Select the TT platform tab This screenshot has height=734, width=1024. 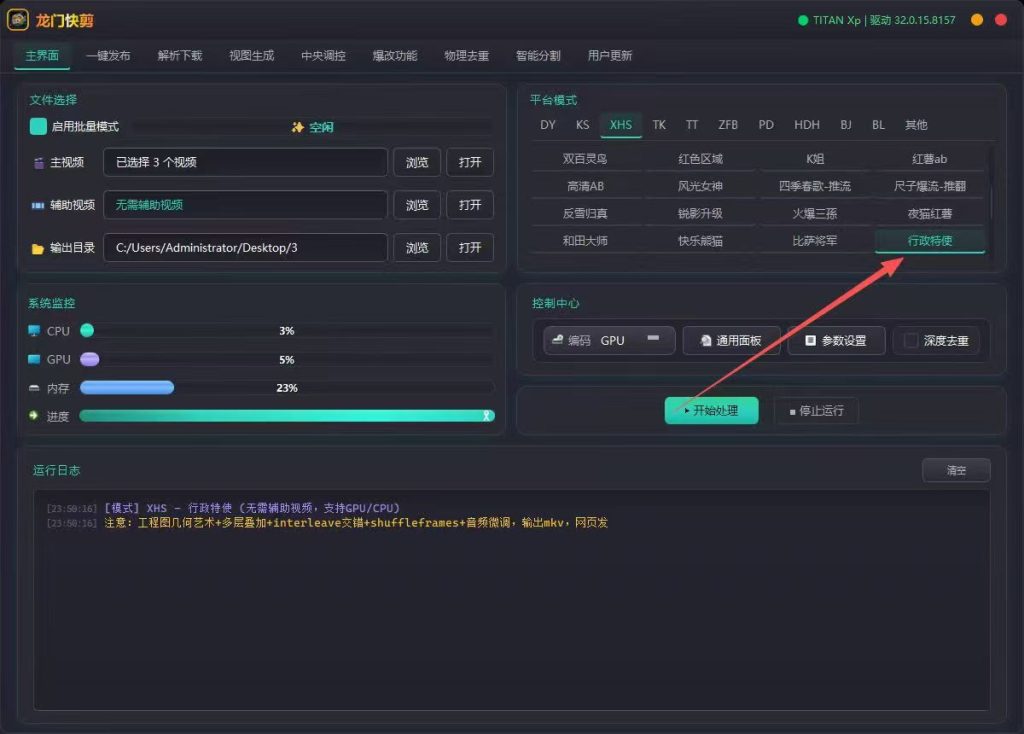click(692, 125)
